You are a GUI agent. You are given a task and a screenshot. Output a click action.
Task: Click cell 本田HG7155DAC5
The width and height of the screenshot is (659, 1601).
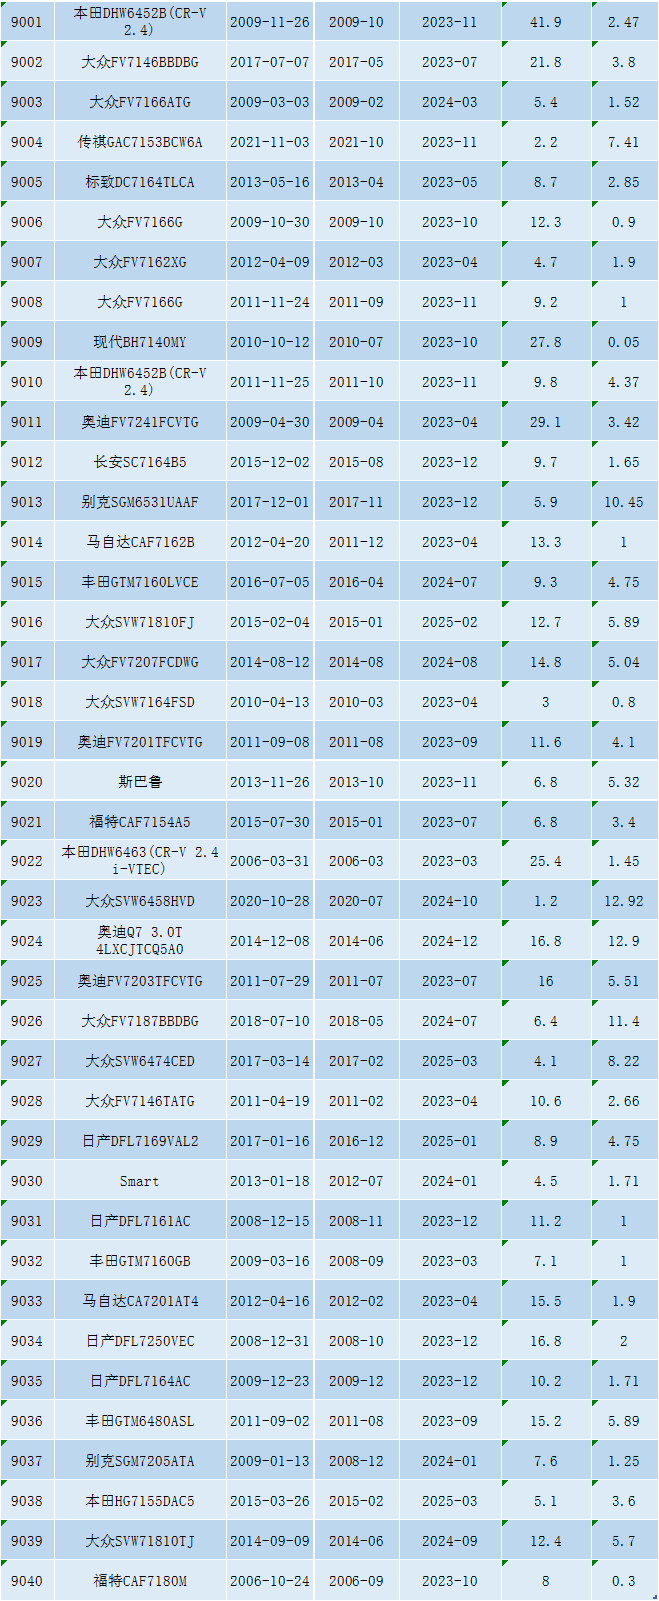[140, 1501]
